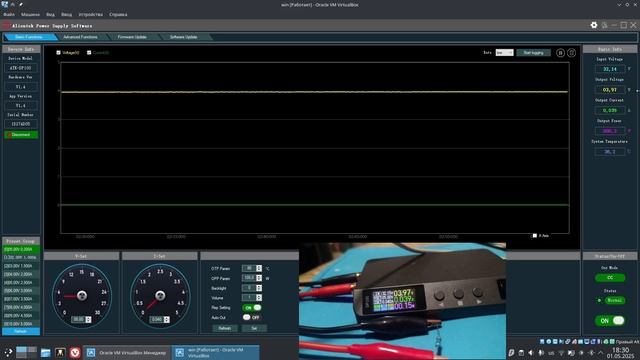The width and height of the screenshot is (640, 360).
Task: Click the V-Set value spinner arrows
Action: [88, 320]
